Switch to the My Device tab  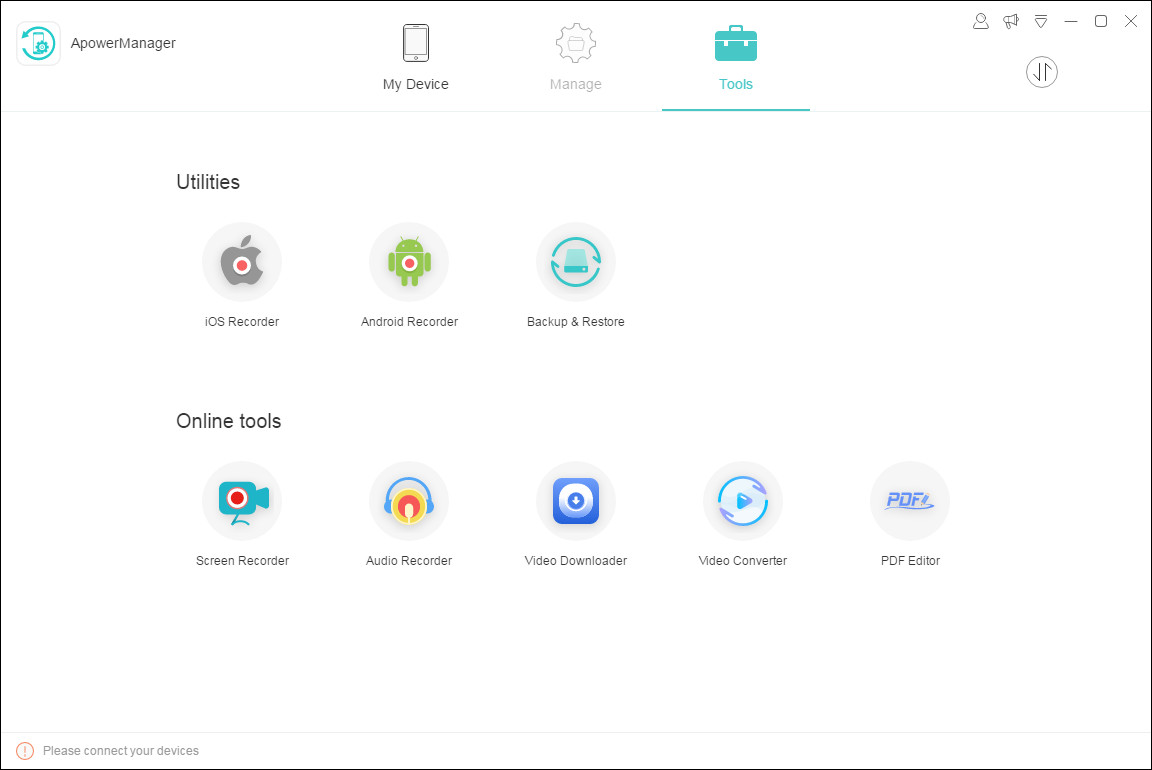416,59
